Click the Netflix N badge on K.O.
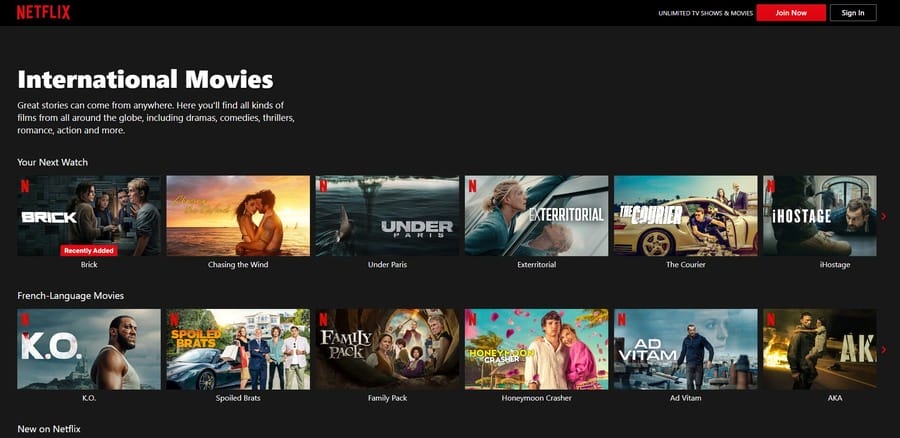The image size is (900, 438). click(x=25, y=320)
